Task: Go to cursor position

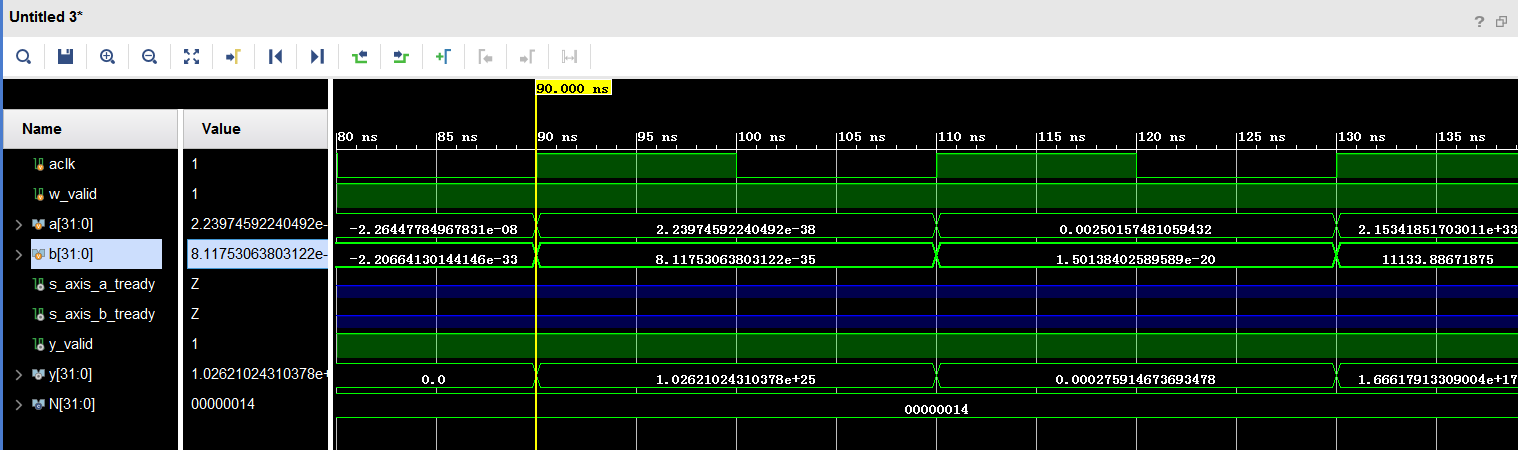Action: point(233,57)
